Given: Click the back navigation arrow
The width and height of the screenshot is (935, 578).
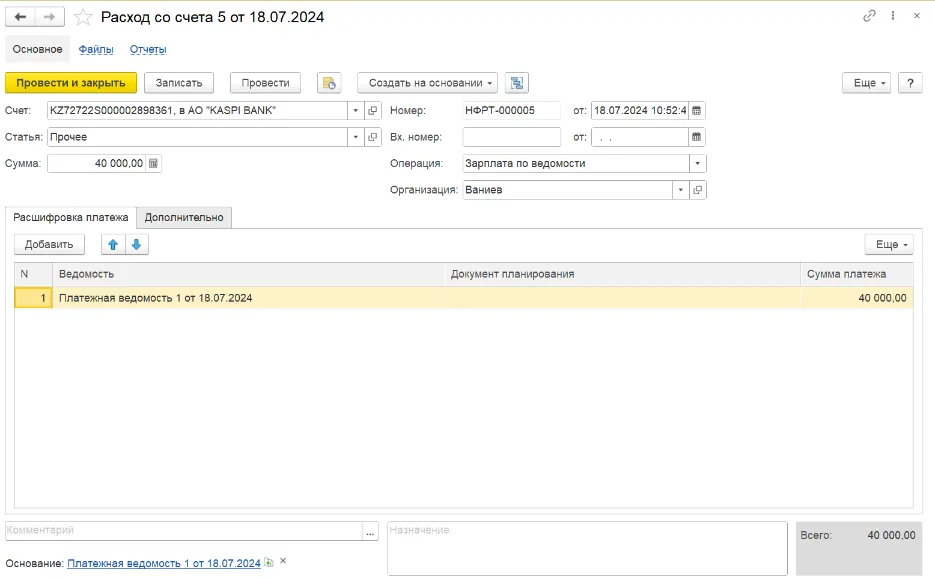Looking at the screenshot, I should pos(20,17).
